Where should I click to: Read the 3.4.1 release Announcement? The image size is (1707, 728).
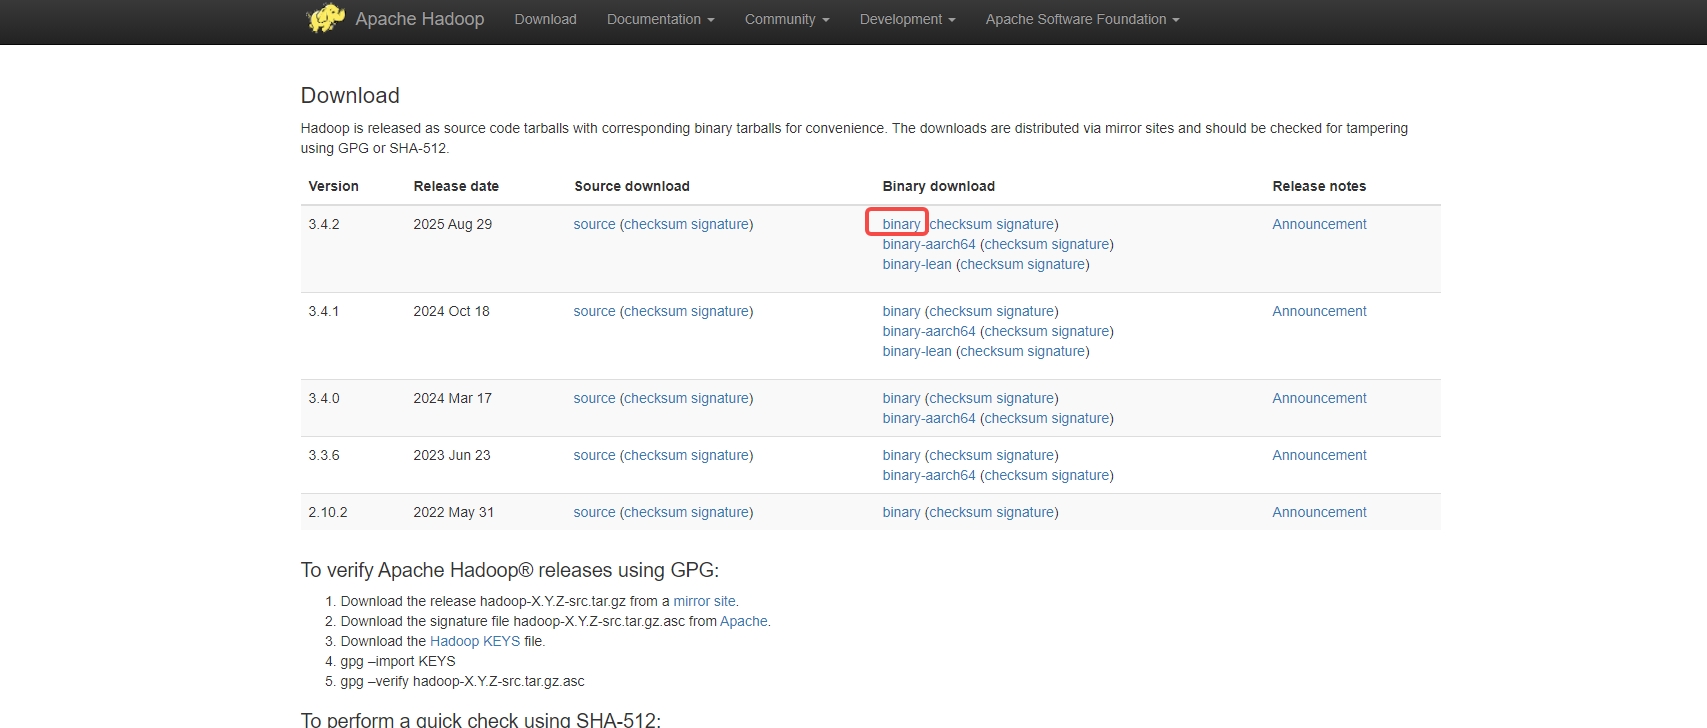pos(1319,311)
